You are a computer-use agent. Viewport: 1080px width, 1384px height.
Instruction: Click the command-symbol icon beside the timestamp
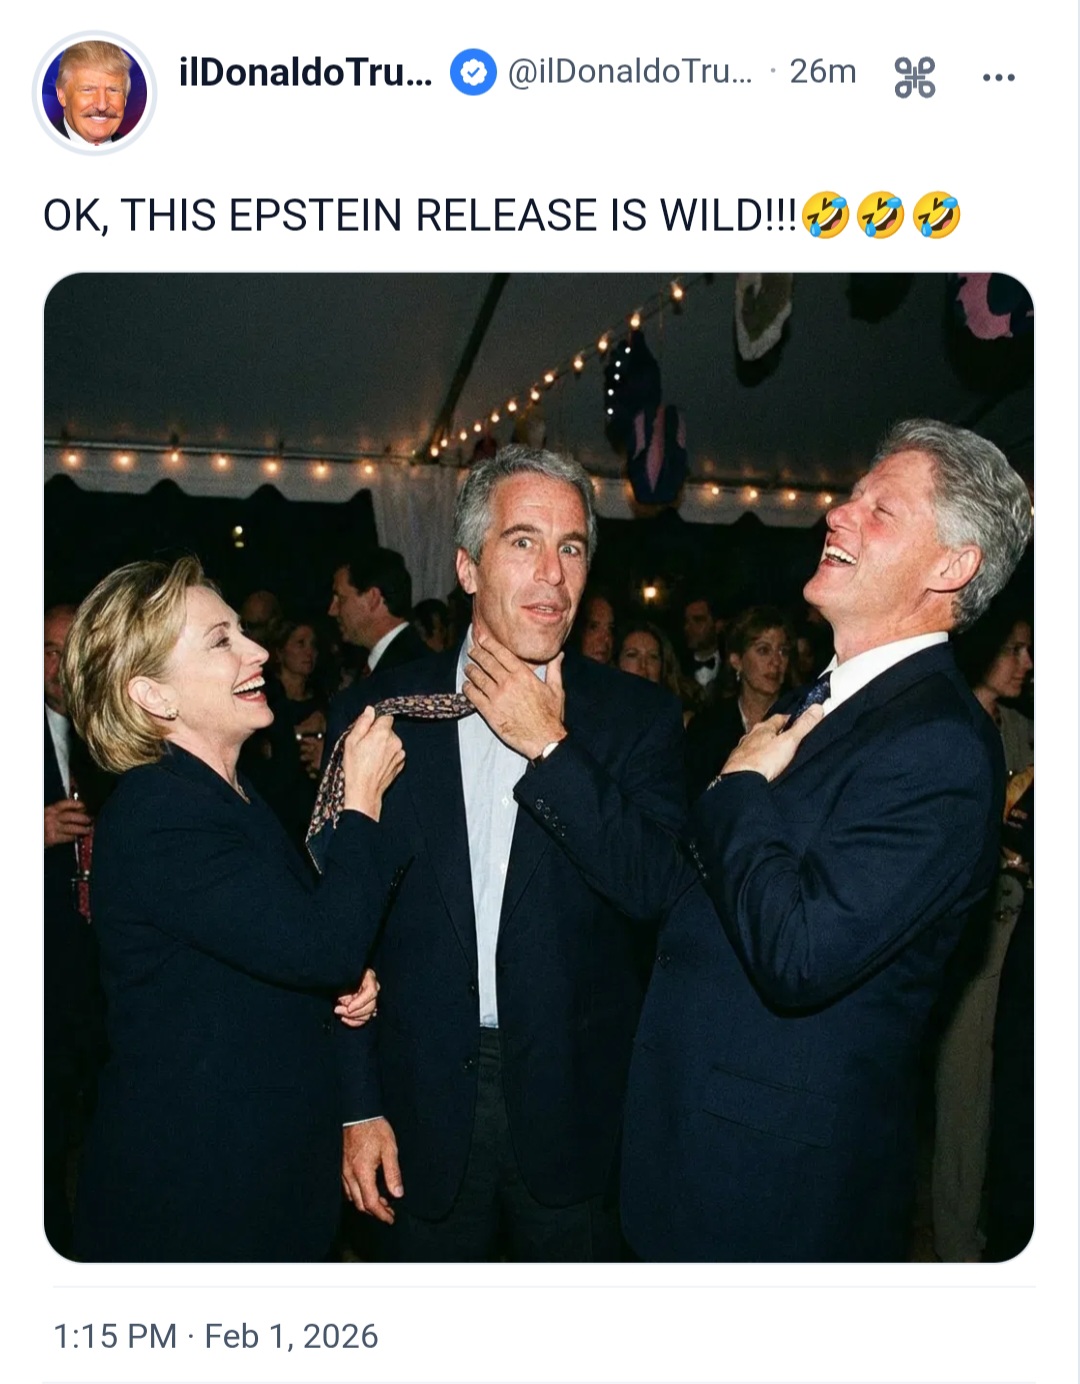(915, 76)
